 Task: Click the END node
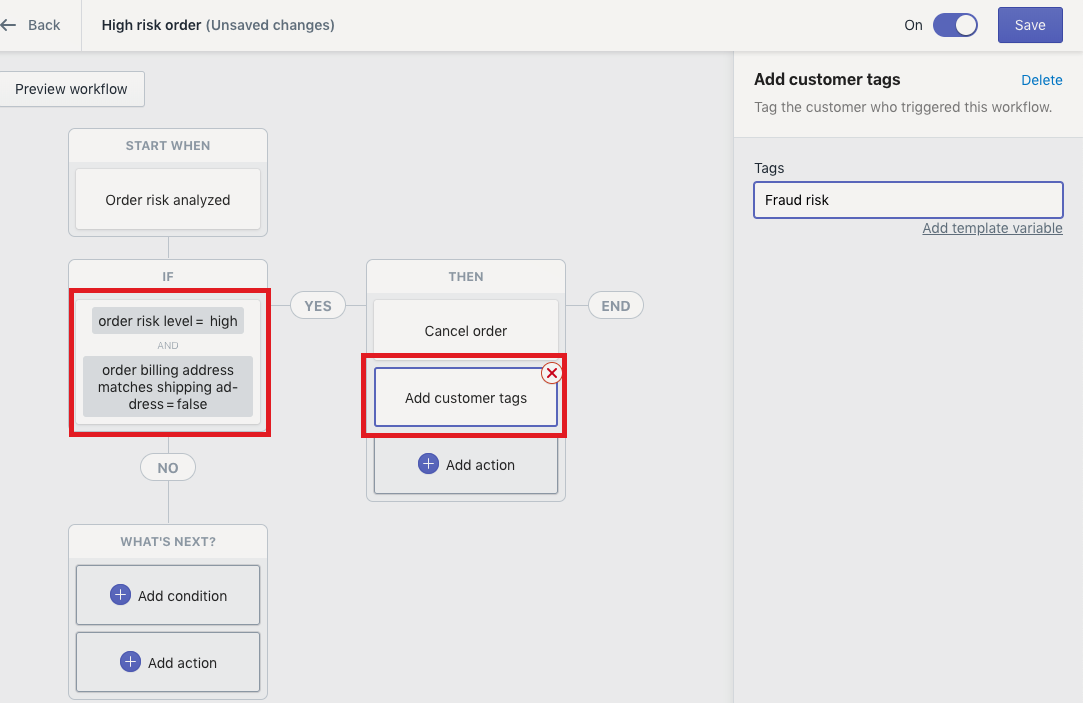pyautogui.click(x=615, y=306)
